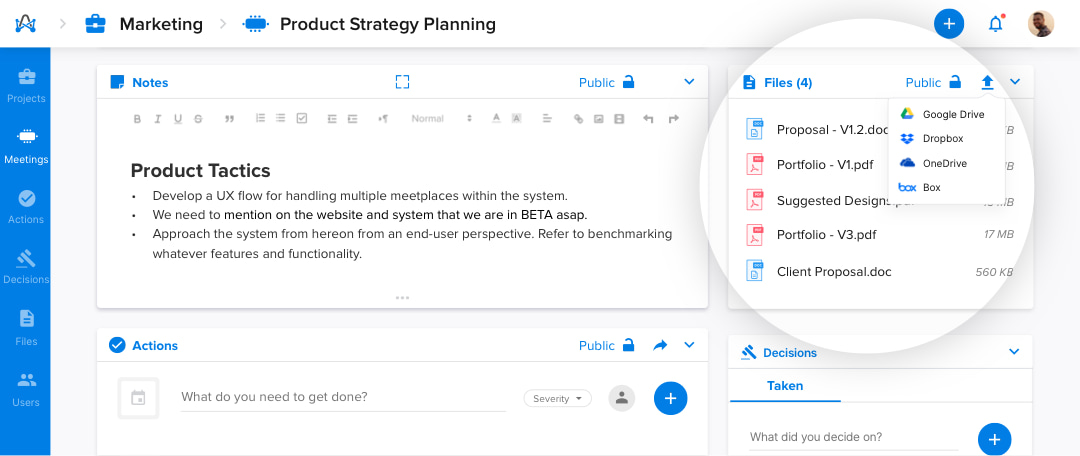This screenshot has height=456, width=1080.
Task: Go to Marketing in the breadcrumb
Action: coord(161,25)
